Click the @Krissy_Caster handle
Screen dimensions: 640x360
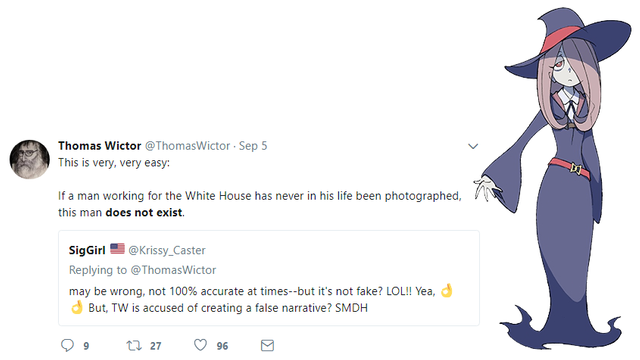(x=167, y=250)
